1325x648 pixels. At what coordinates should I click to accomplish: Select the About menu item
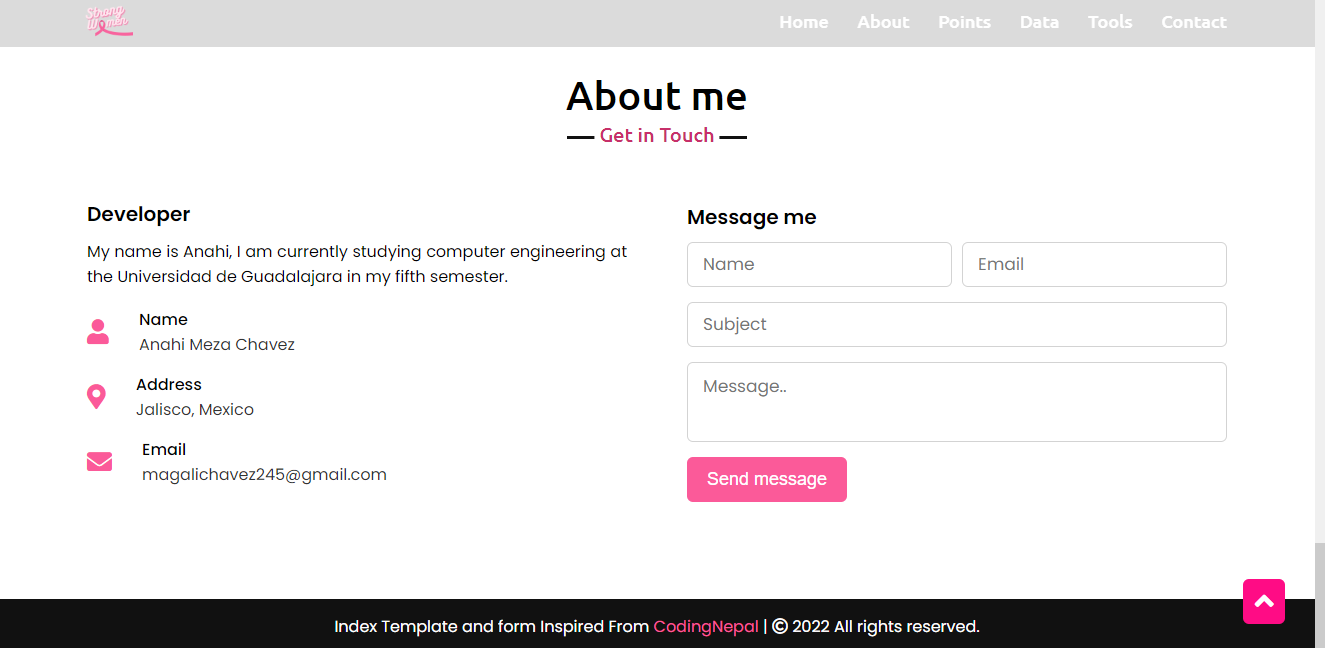(883, 22)
